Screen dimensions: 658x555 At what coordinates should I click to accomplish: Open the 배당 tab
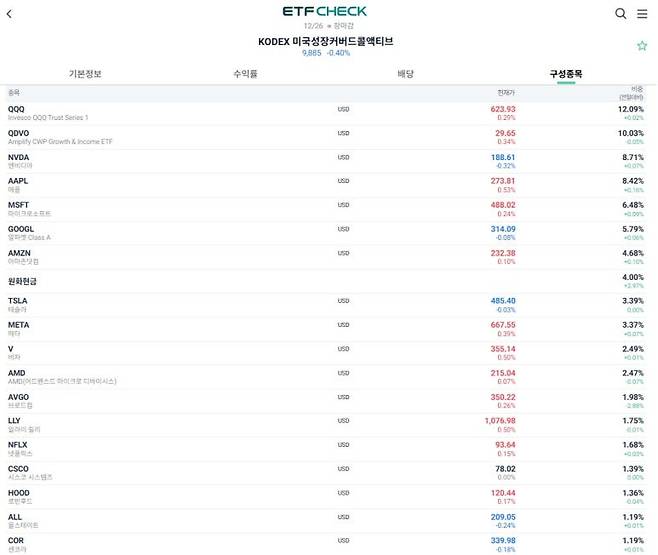(405, 74)
